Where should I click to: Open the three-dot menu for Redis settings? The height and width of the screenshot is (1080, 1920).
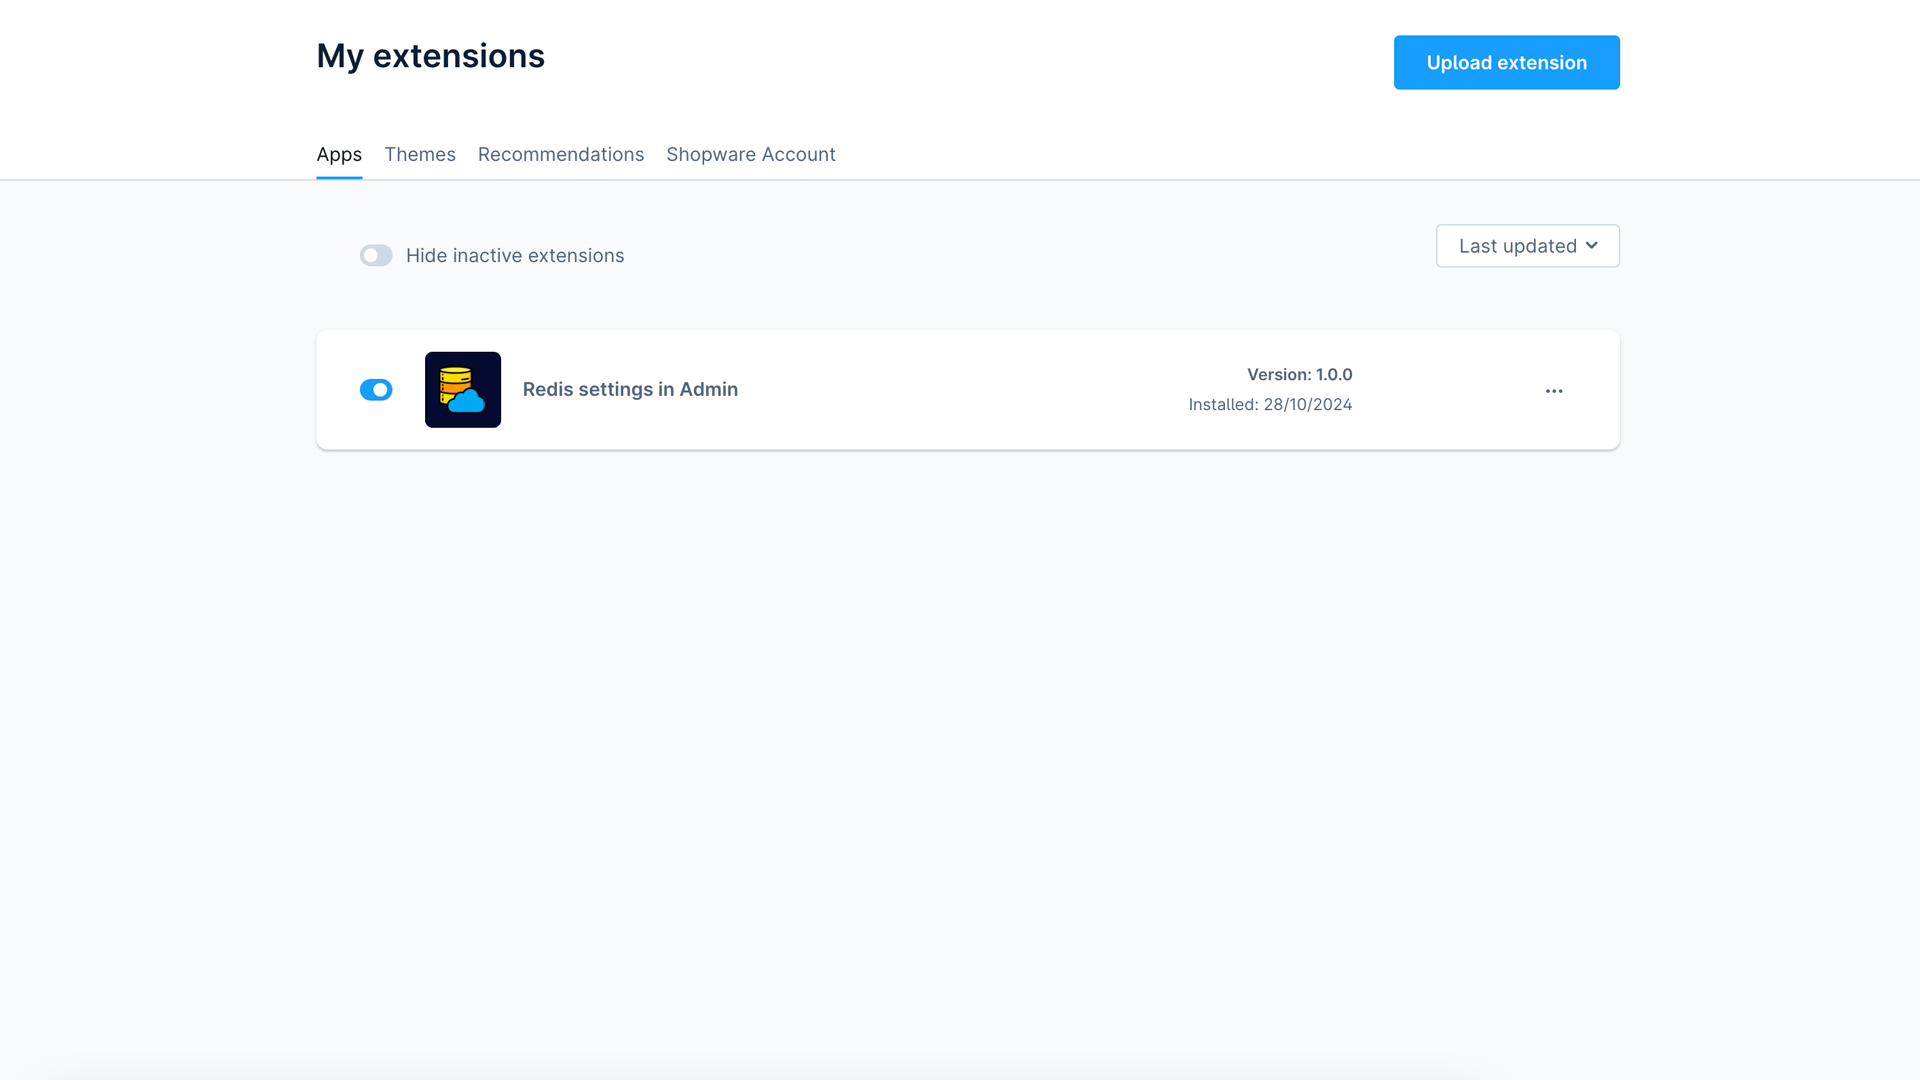tap(1554, 391)
